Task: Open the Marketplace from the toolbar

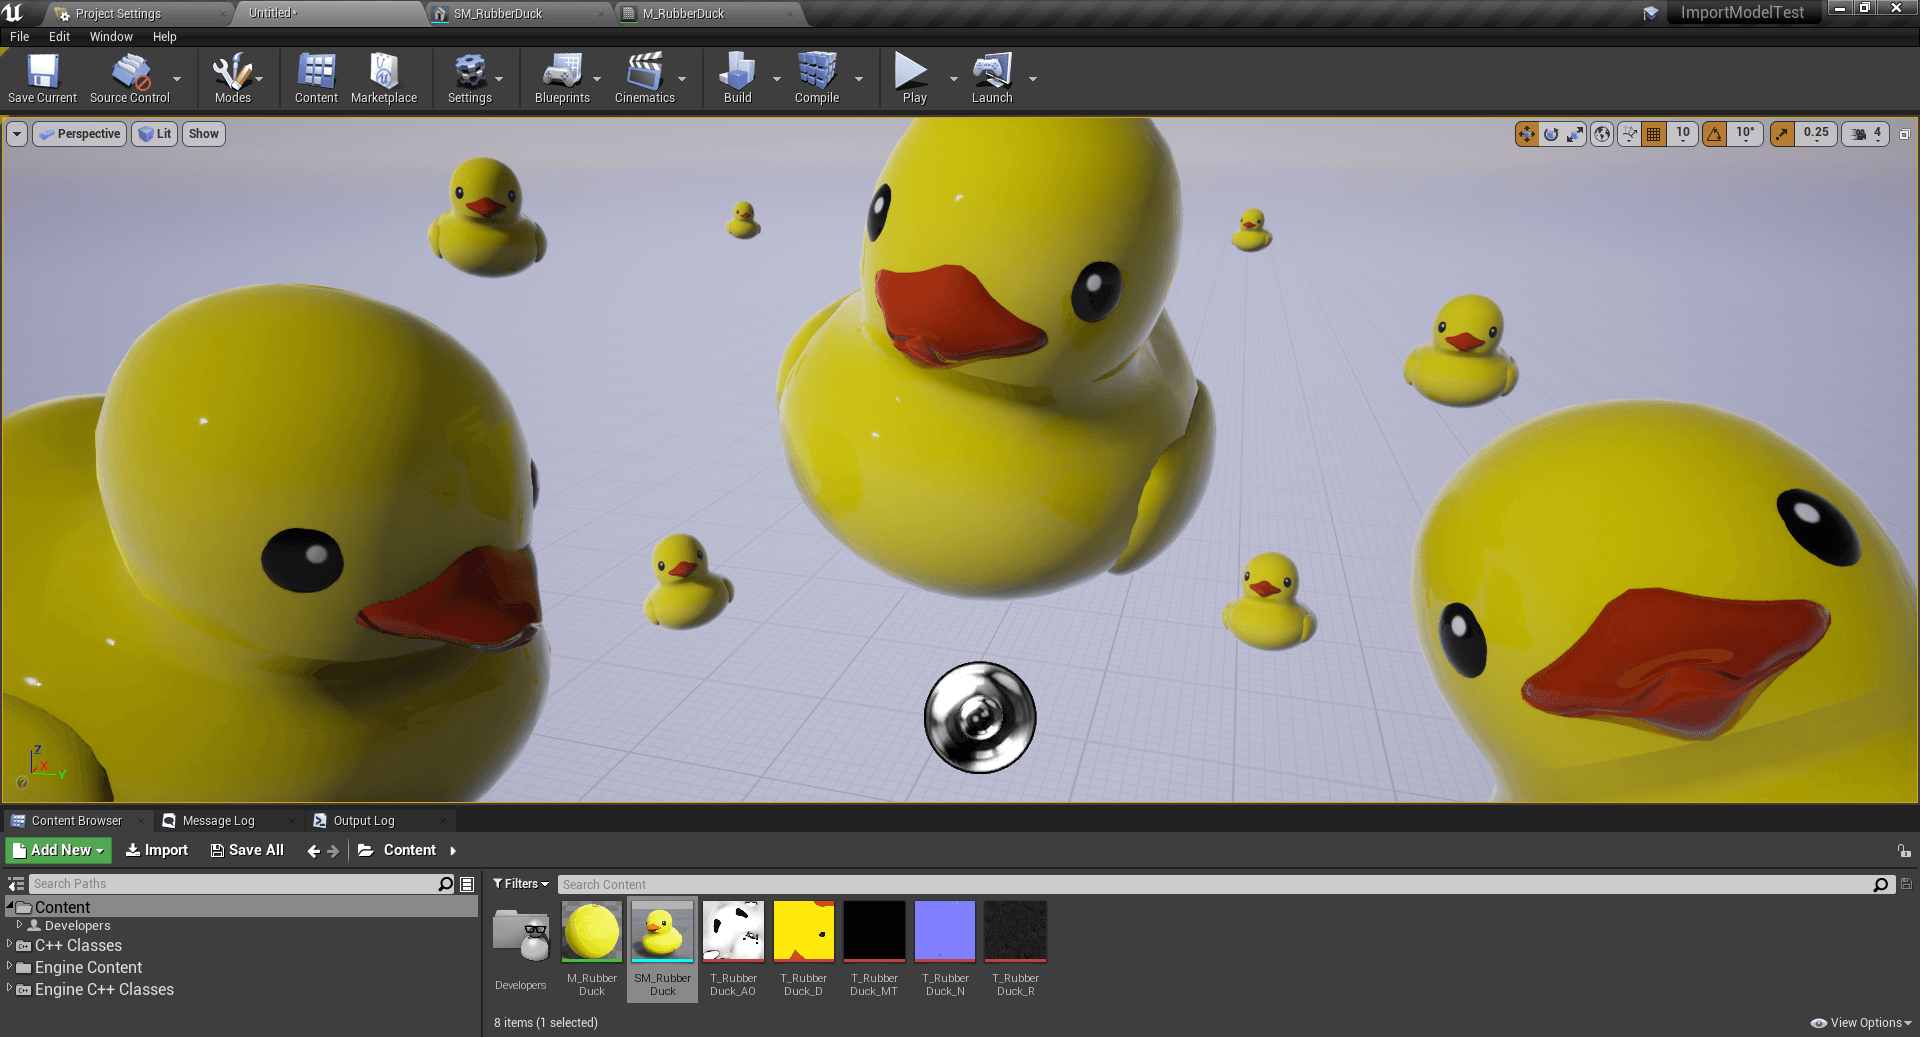Action: click(x=383, y=72)
